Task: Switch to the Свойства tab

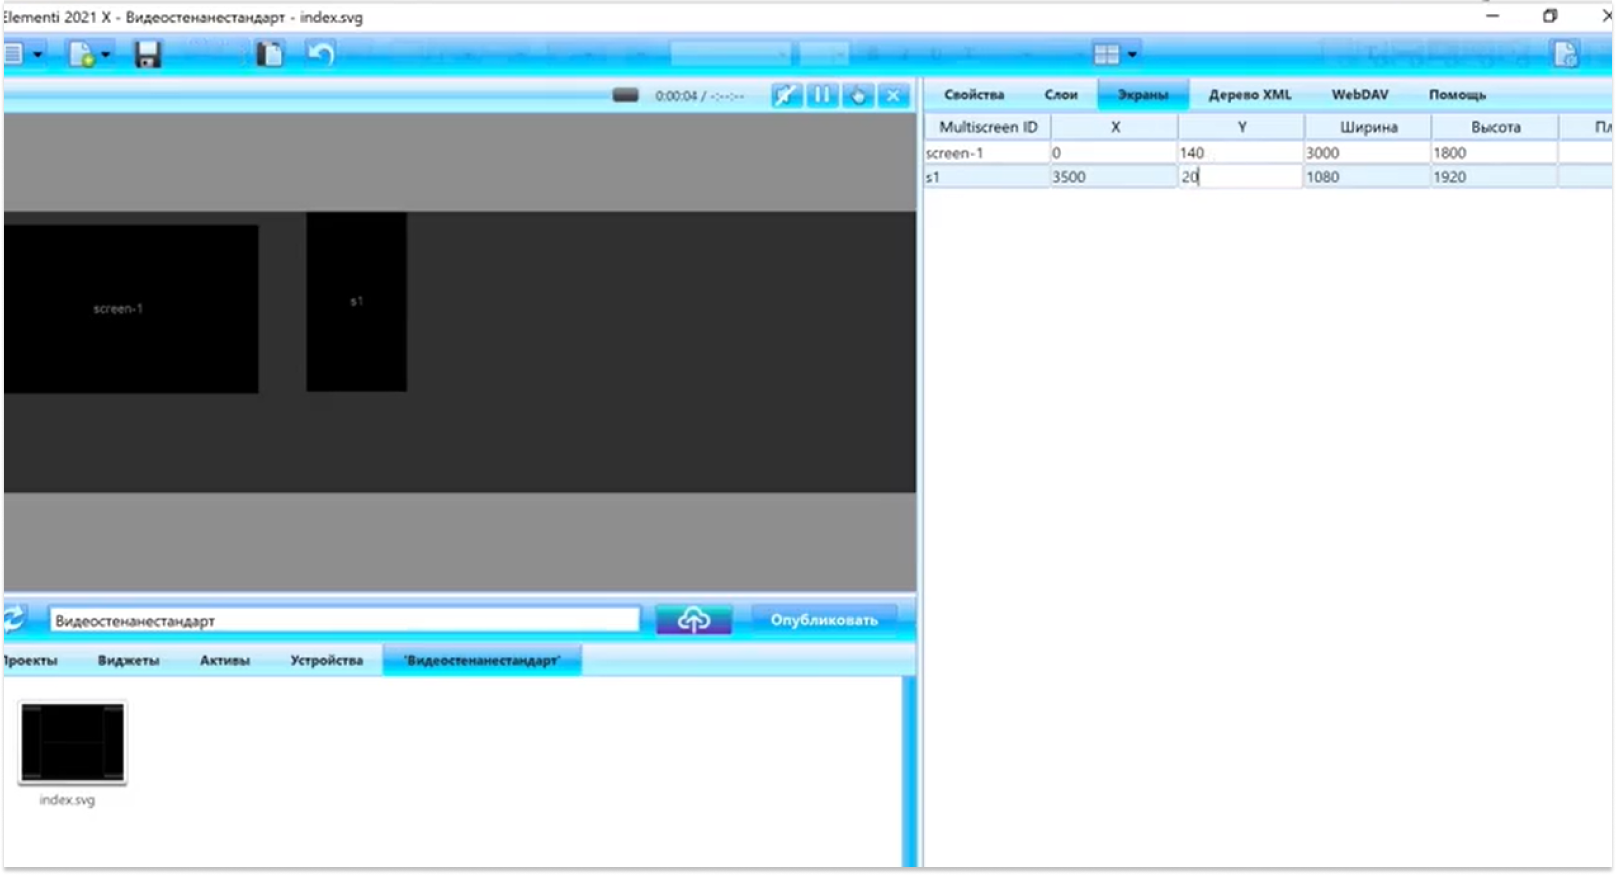Action: [x=974, y=95]
